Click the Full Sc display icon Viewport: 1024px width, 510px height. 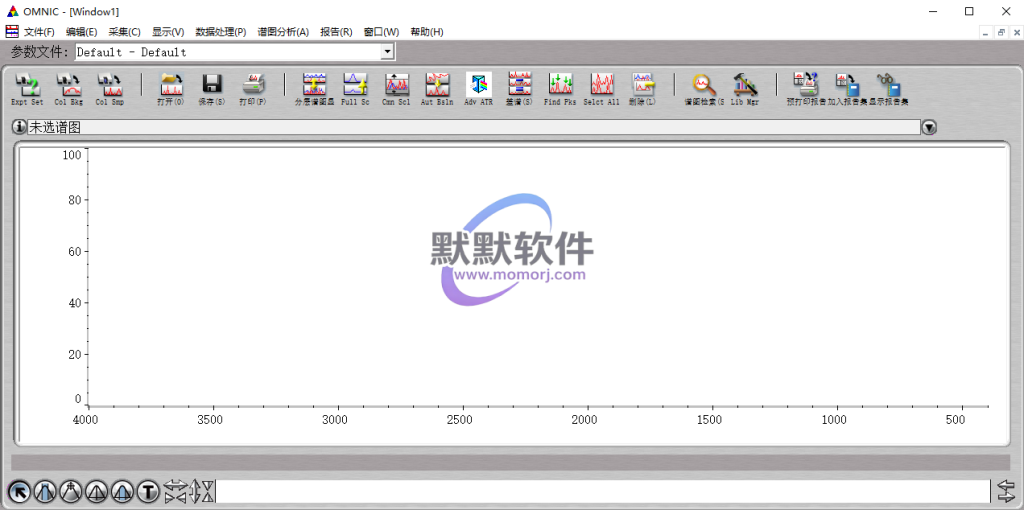point(355,87)
